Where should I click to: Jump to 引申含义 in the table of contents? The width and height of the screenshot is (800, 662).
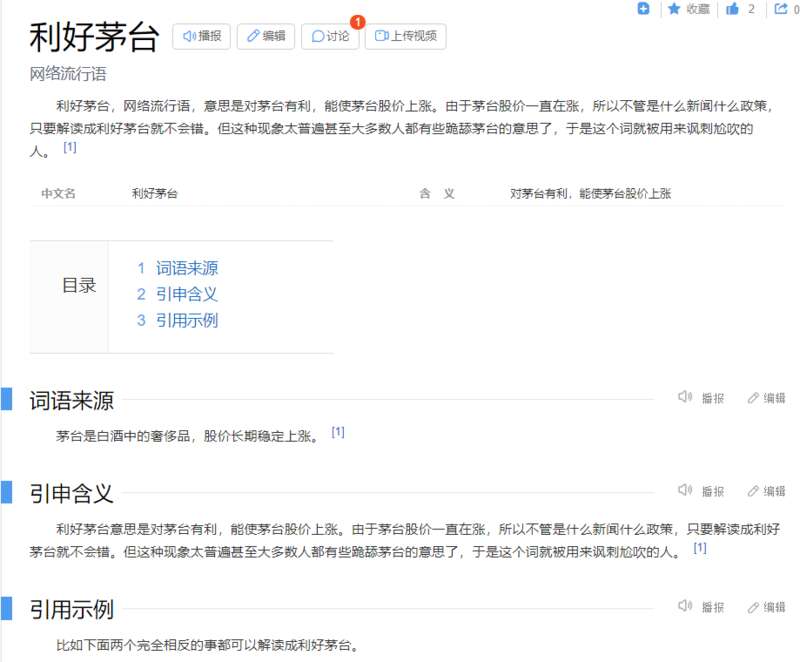(x=187, y=294)
